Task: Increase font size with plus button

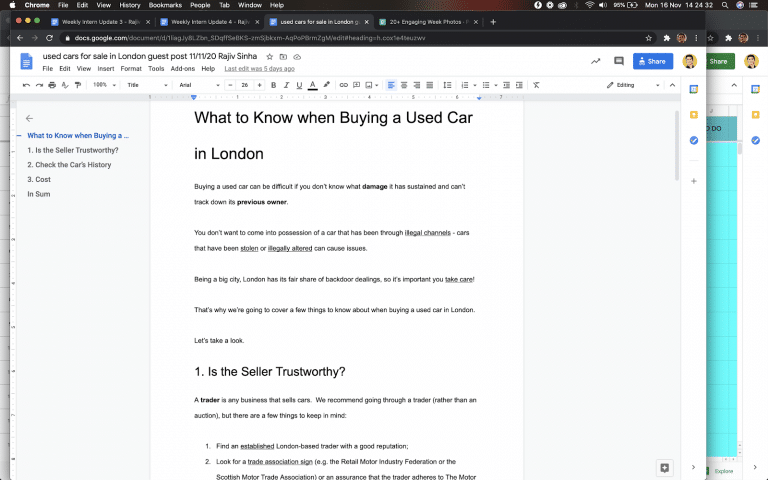Action: tap(260, 85)
